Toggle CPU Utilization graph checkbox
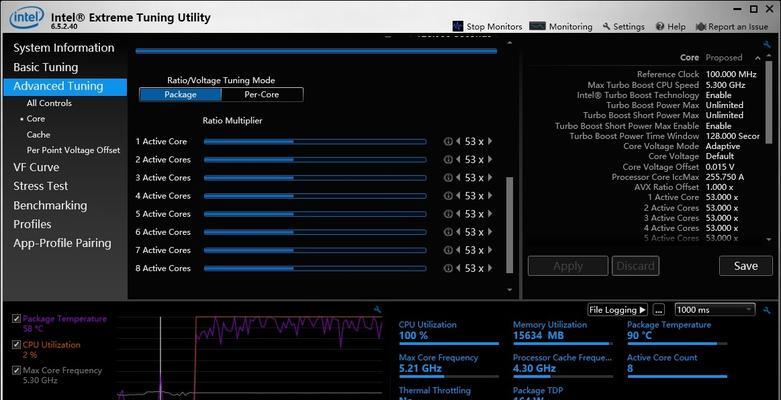 (16, 345)
